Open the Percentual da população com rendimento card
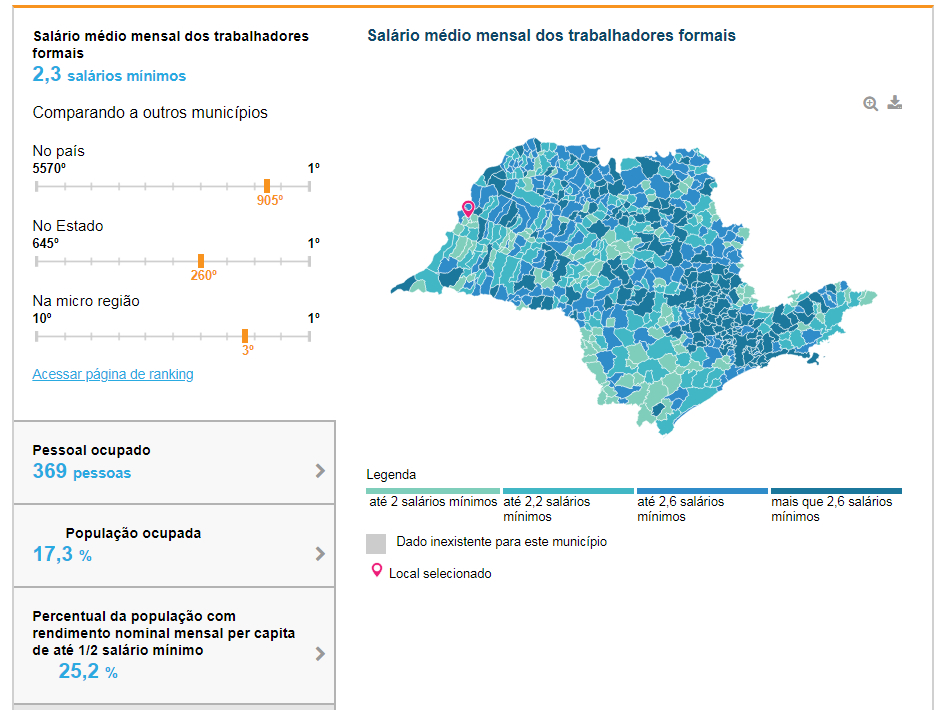 174,646
